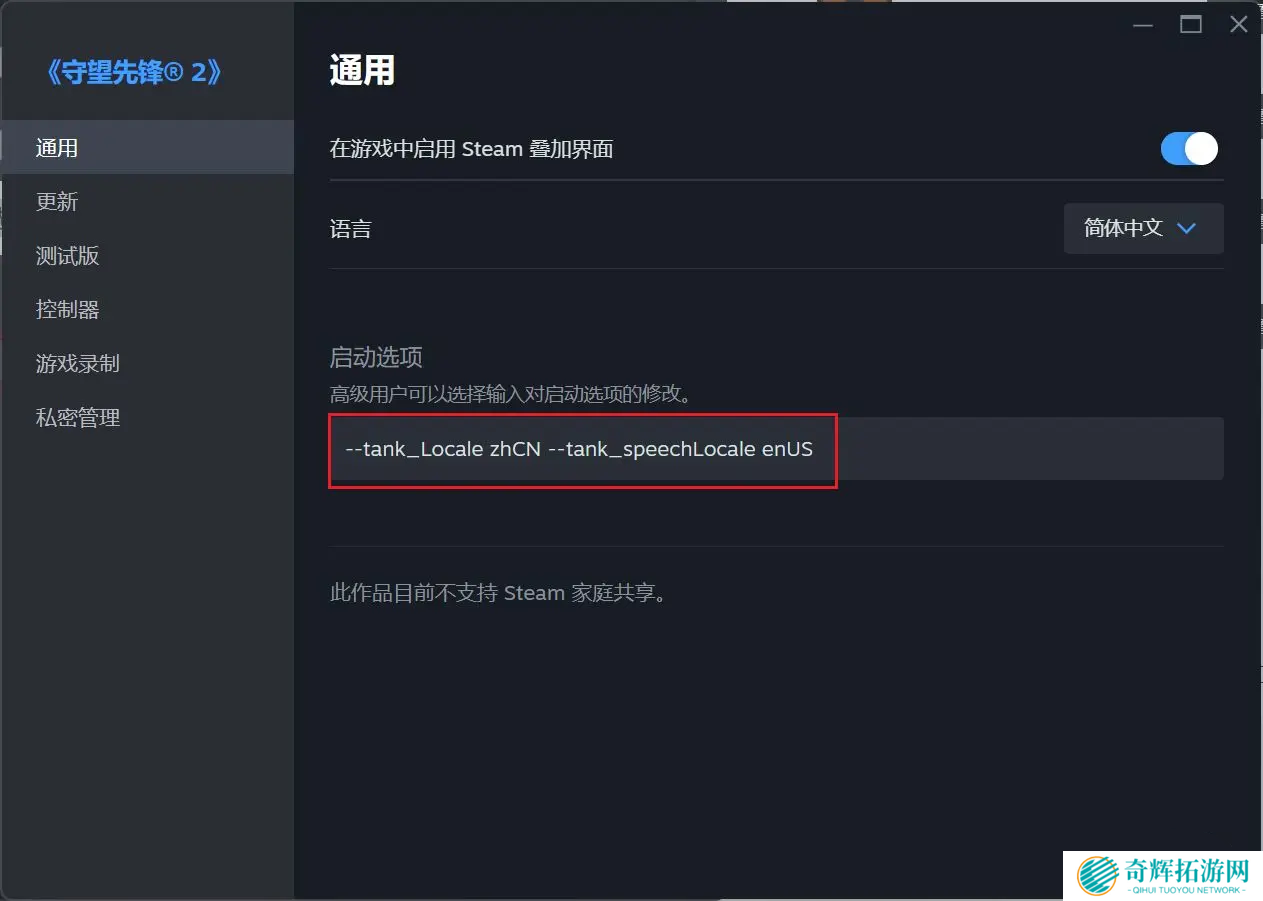Click the 《守望先锋® 2》 game title
The height and width of the screenshot is (901, 1263).
coord(134,72)
